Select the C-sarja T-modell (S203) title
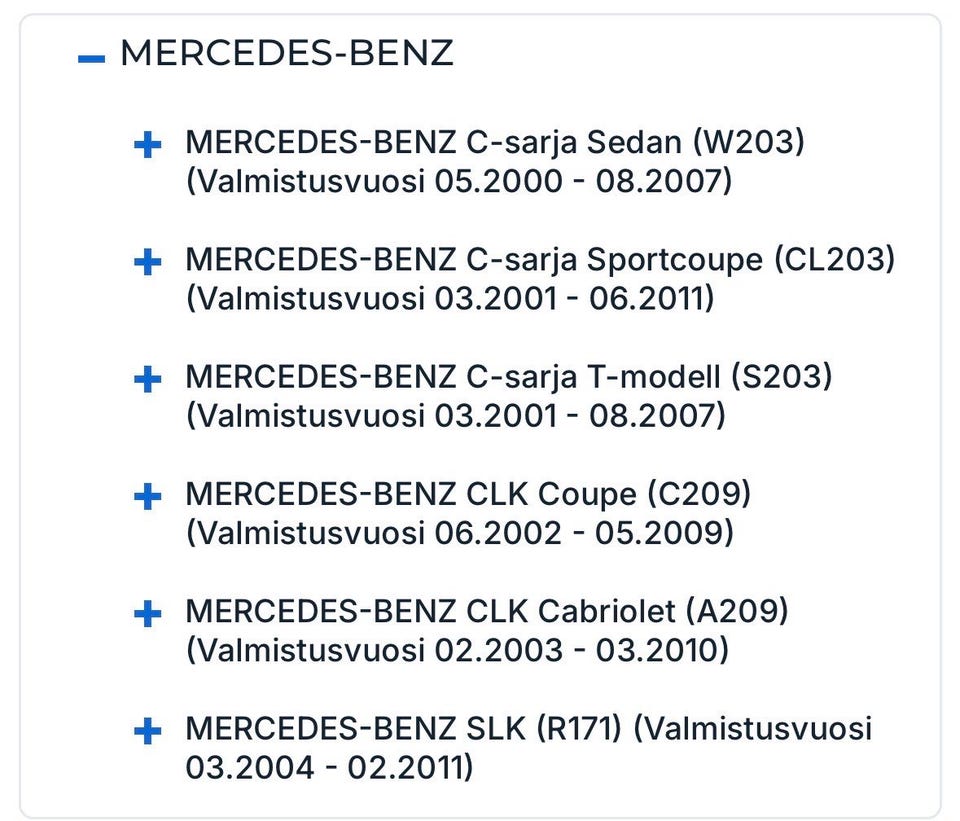 click(508, 377)
